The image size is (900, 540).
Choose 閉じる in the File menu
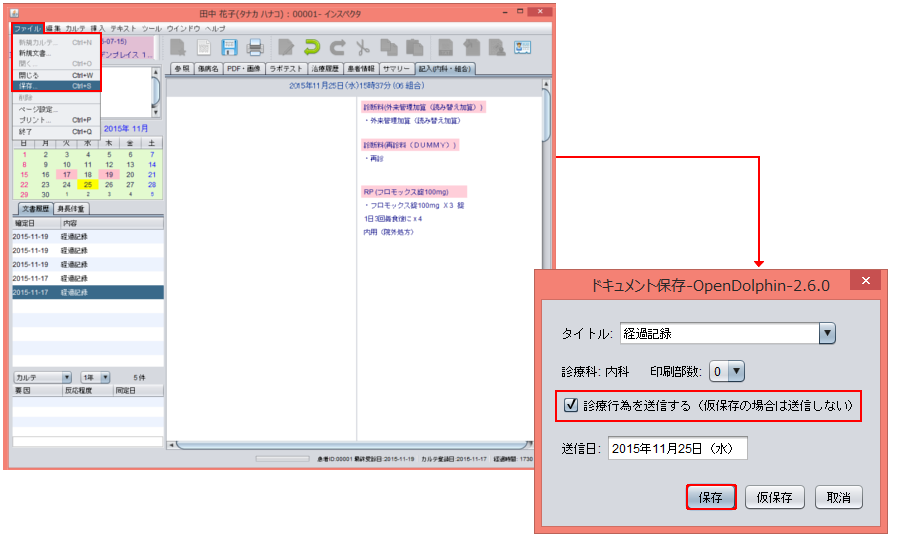coord(56,75)
